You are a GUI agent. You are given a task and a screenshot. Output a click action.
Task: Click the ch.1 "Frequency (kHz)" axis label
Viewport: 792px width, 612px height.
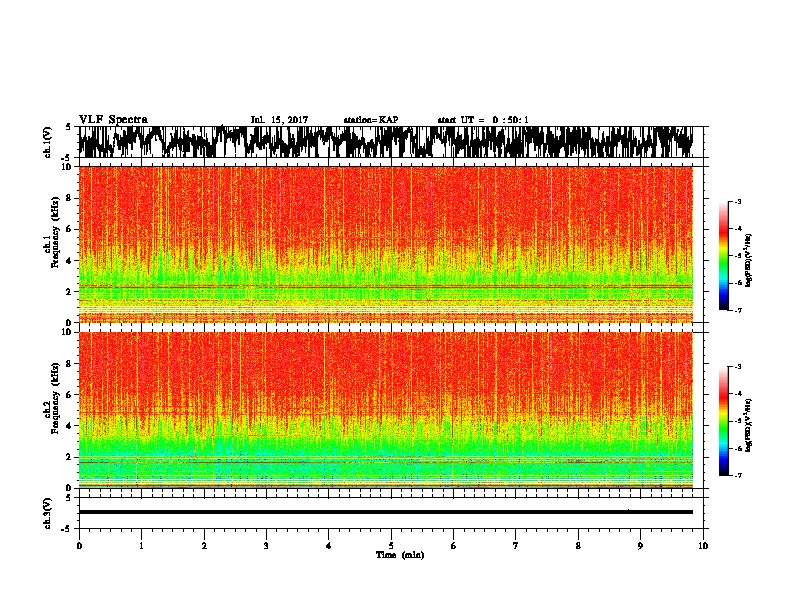(x=55, y=232)
